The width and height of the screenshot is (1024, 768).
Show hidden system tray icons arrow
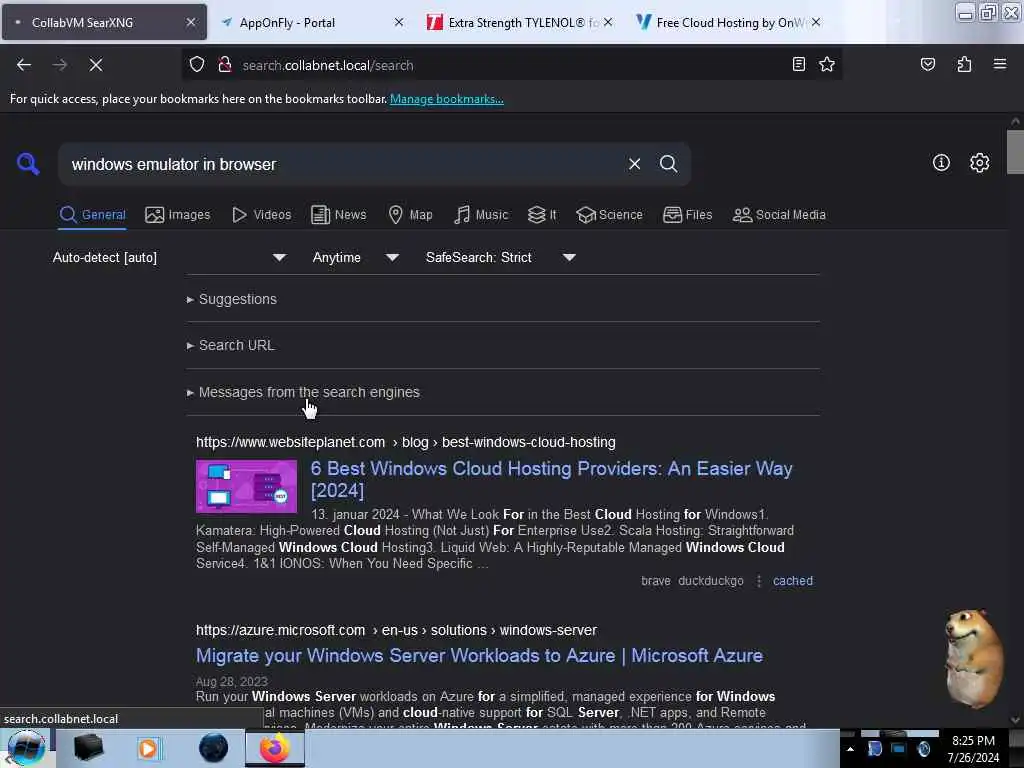pyautogui.click(x=850, y=749)
